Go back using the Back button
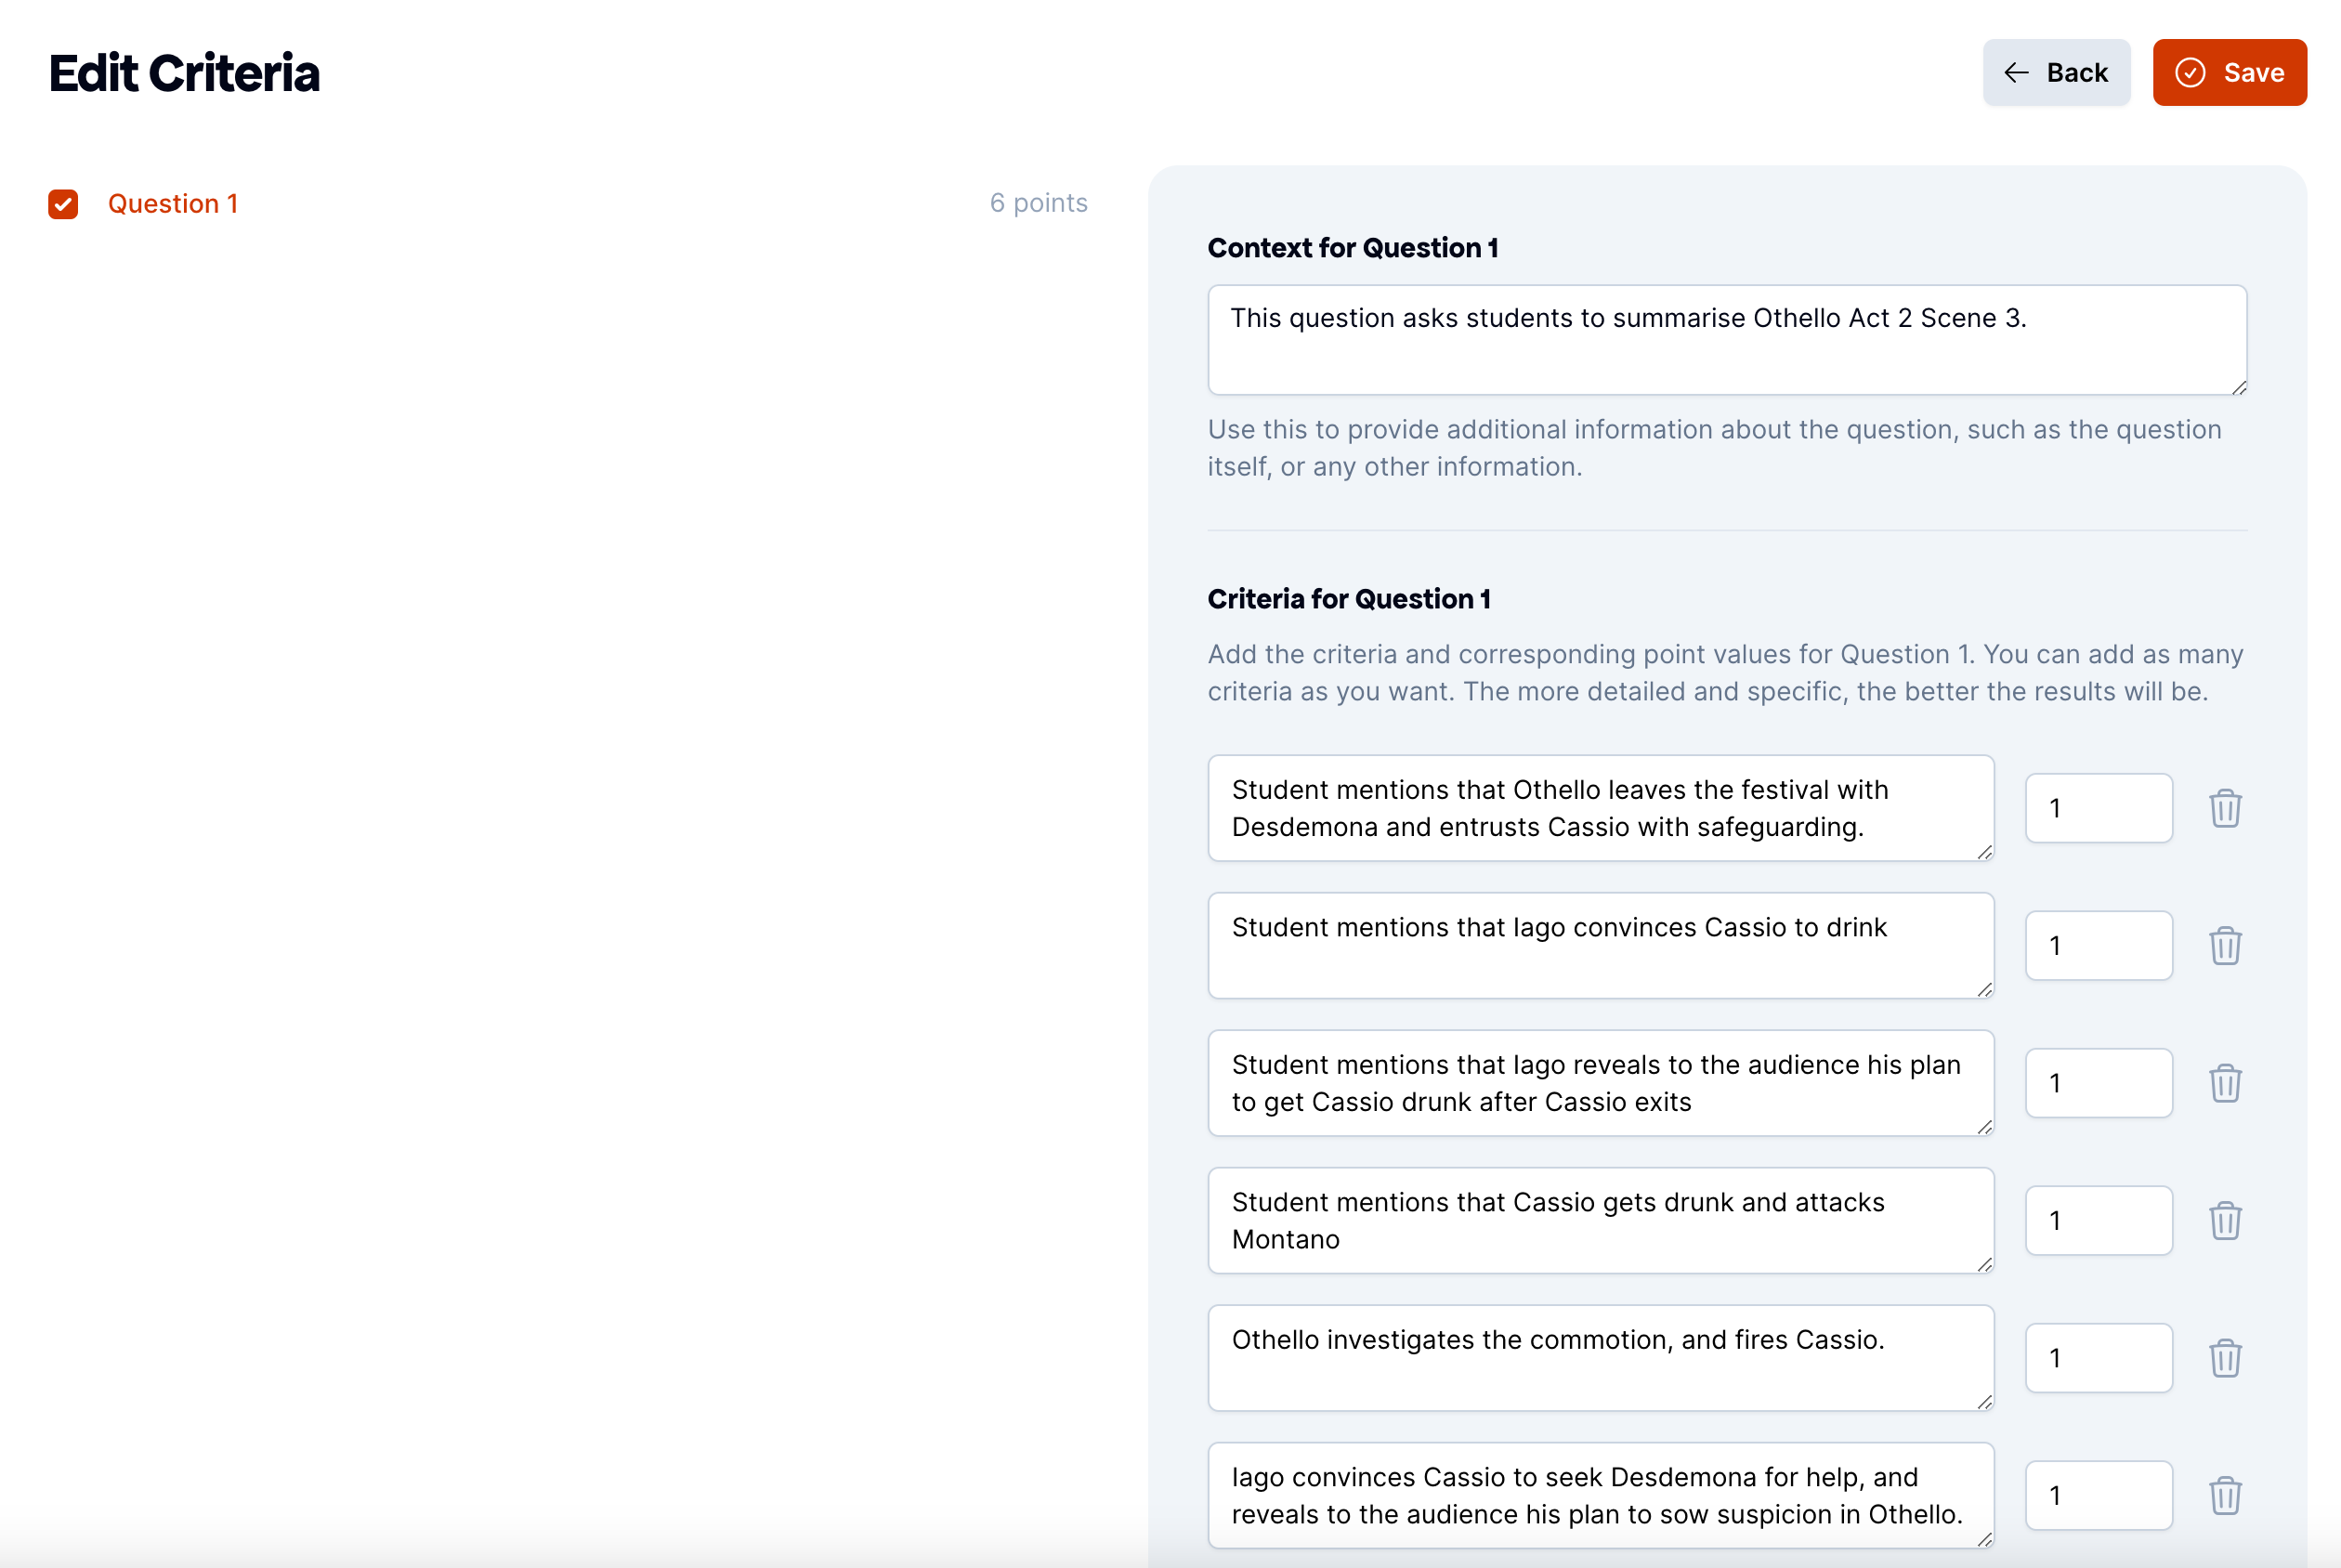Viewport: 2341px width, 1568px height. click(2056, 72)
